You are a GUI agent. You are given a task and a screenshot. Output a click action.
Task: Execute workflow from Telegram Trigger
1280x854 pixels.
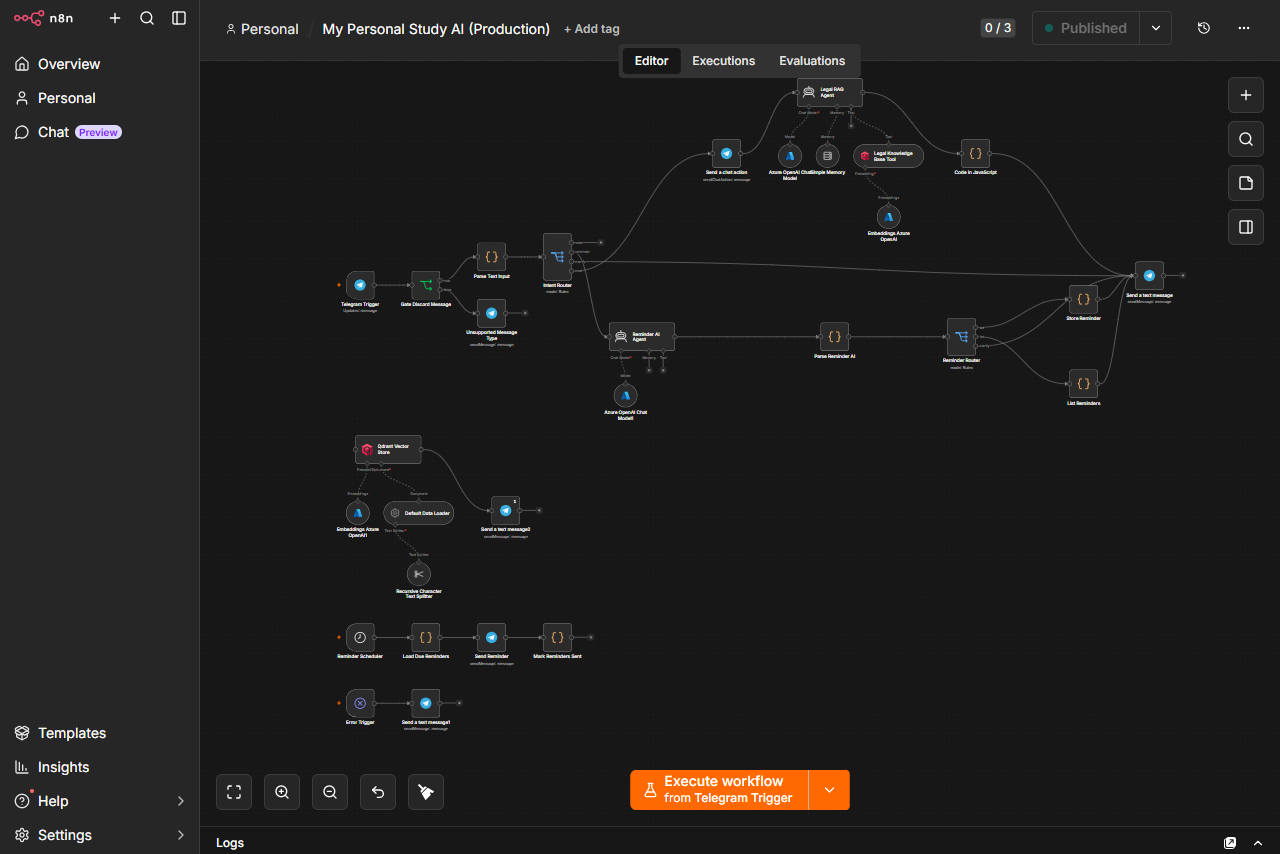click(x=719, y=790)
